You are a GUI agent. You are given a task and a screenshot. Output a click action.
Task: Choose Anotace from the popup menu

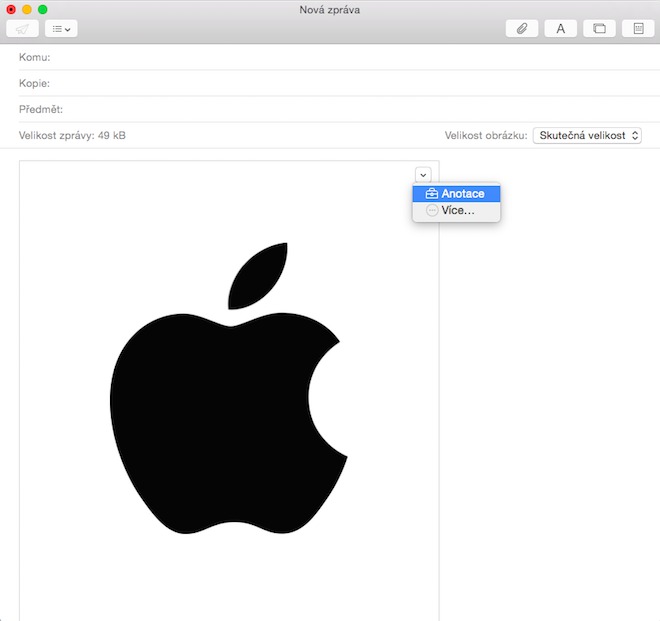[456, 194]
